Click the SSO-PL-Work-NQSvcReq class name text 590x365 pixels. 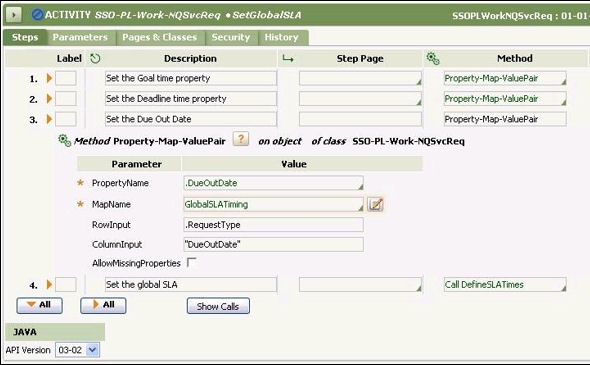(x=409, y=141)
